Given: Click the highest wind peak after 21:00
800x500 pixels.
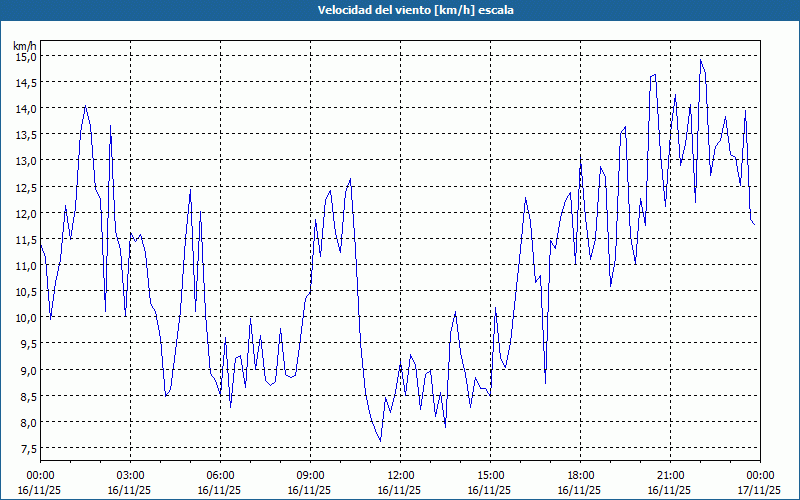Looking at the screenshot, I should 701,60.
